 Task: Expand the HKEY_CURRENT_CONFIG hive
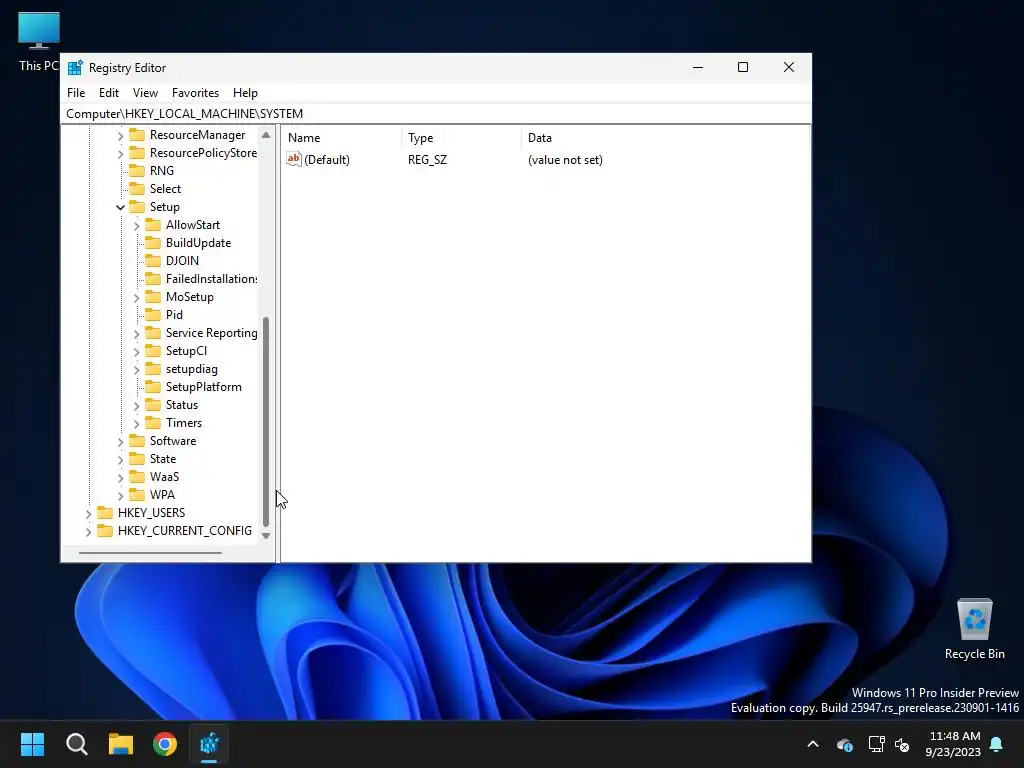[88, 532]
